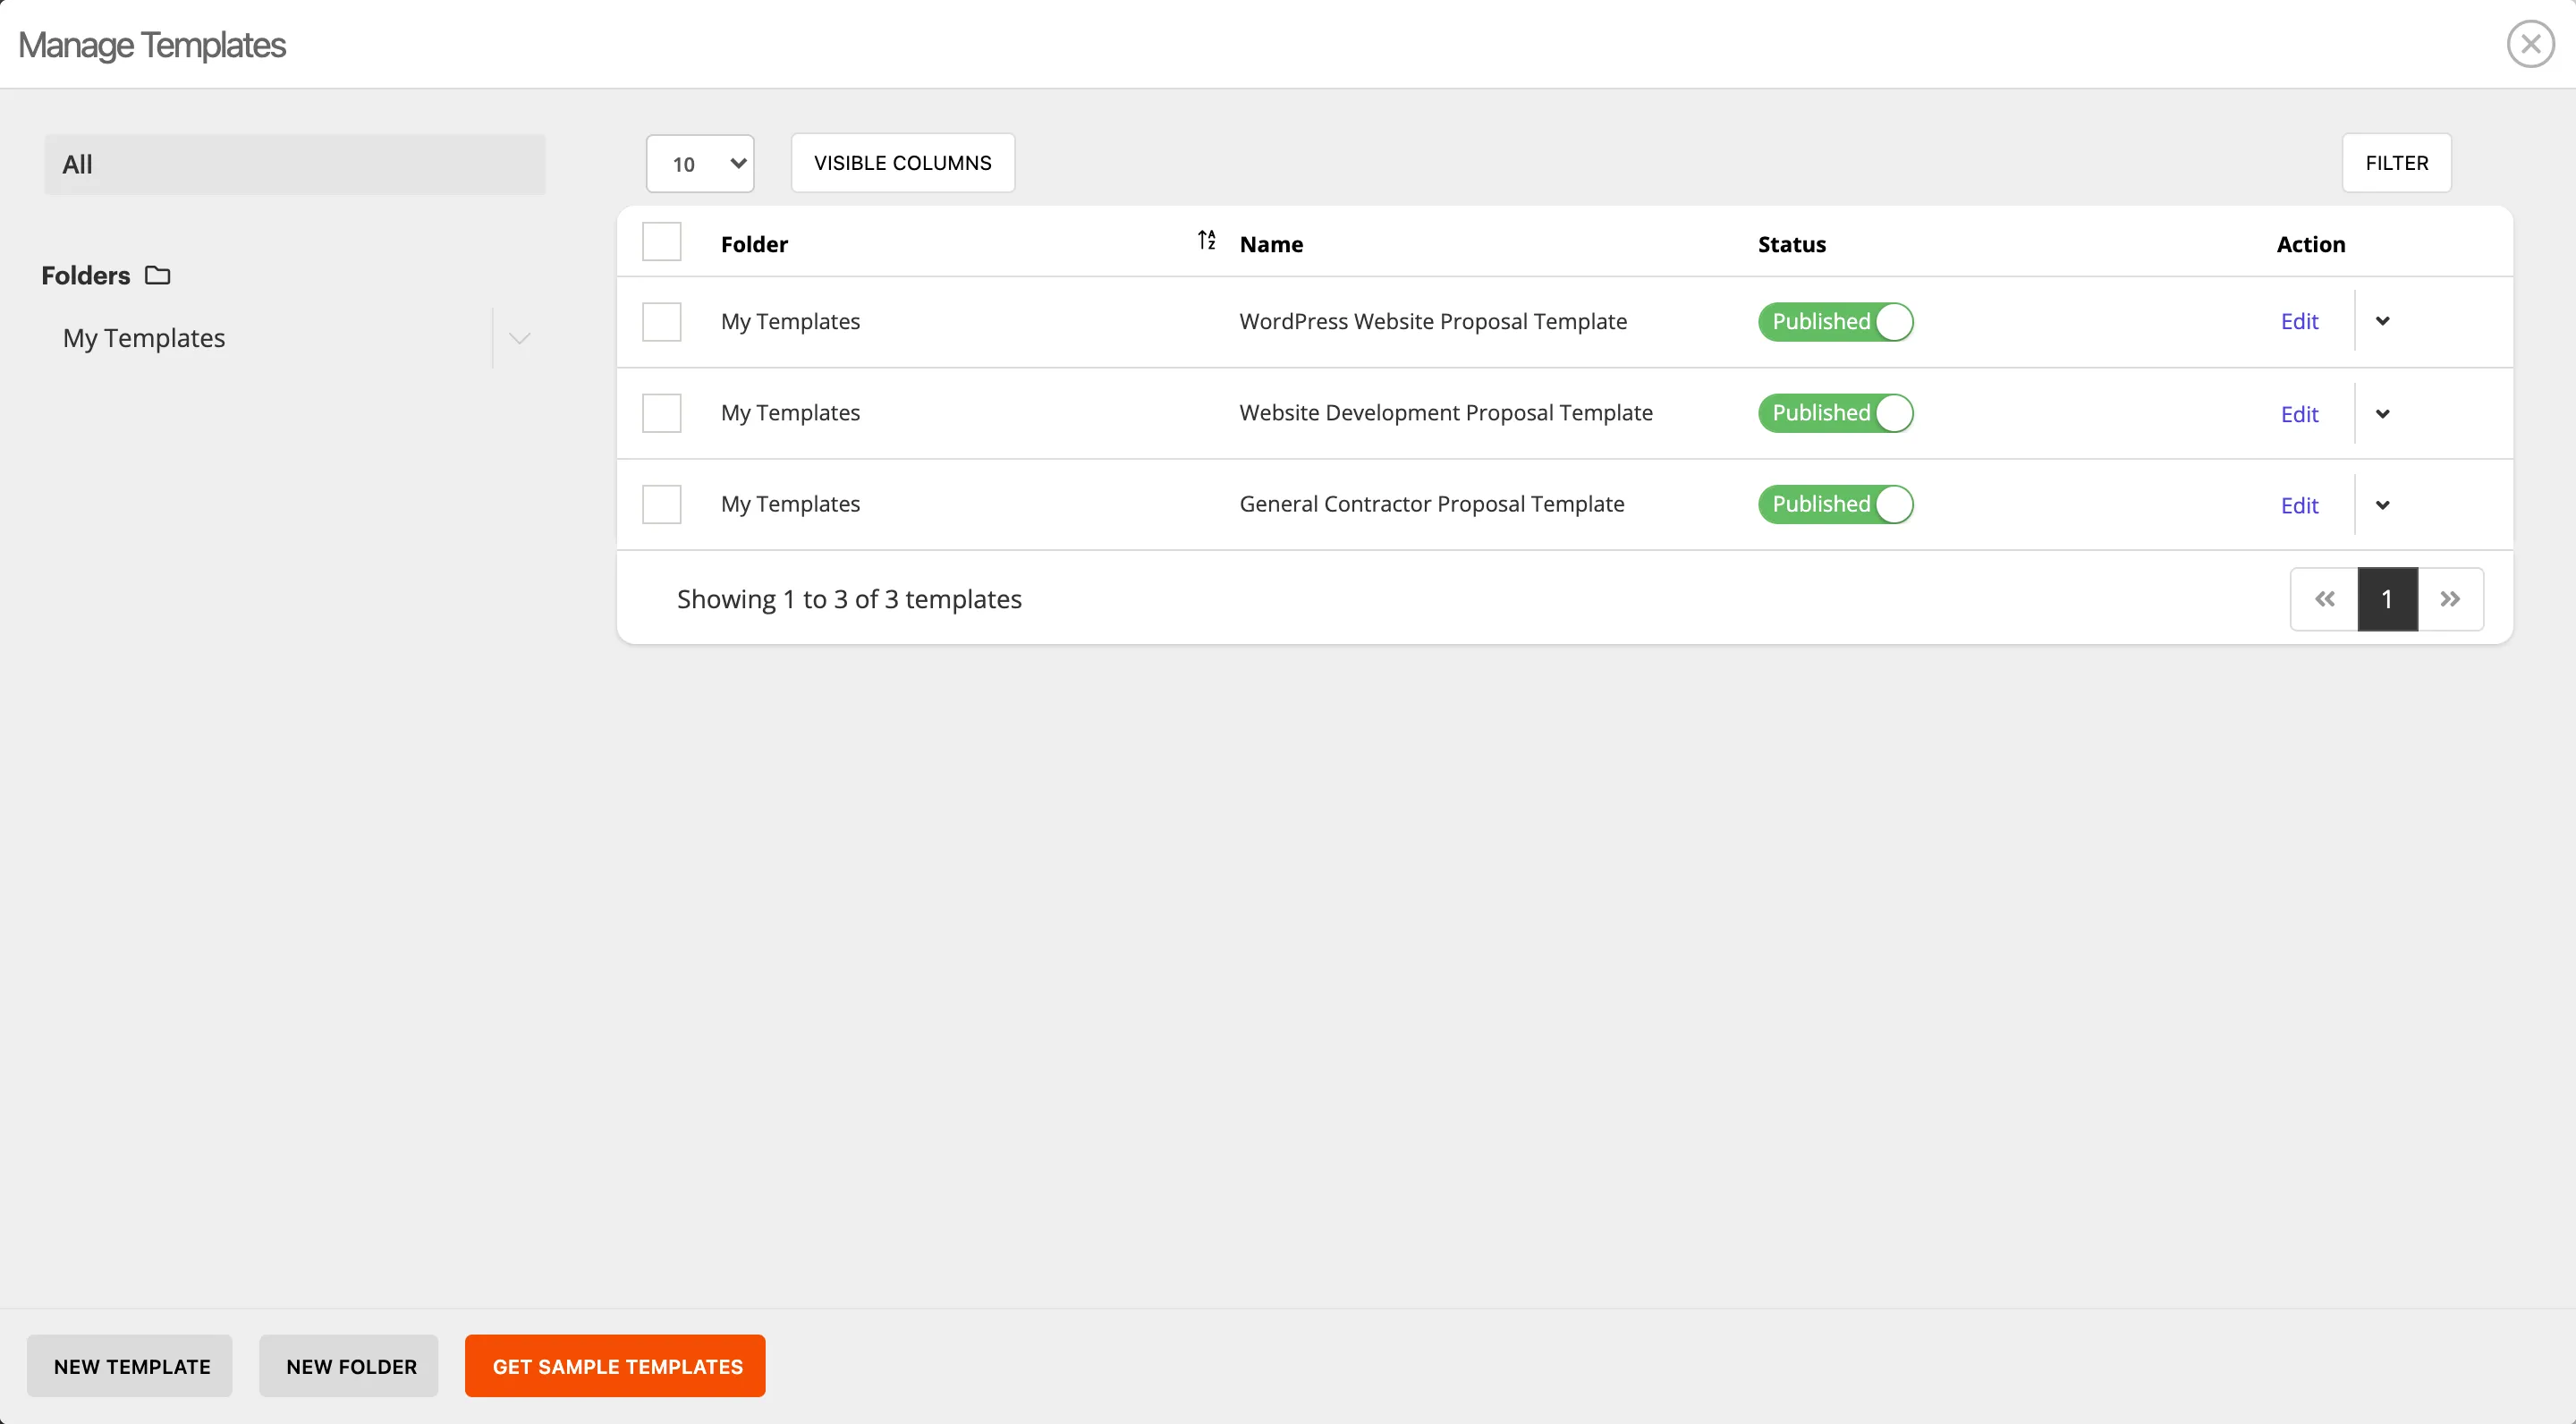This screenshot has height=1424, width=2576.
Task: Select the Website Development Proposal Template row checkbox
Action: click(661, 413)
